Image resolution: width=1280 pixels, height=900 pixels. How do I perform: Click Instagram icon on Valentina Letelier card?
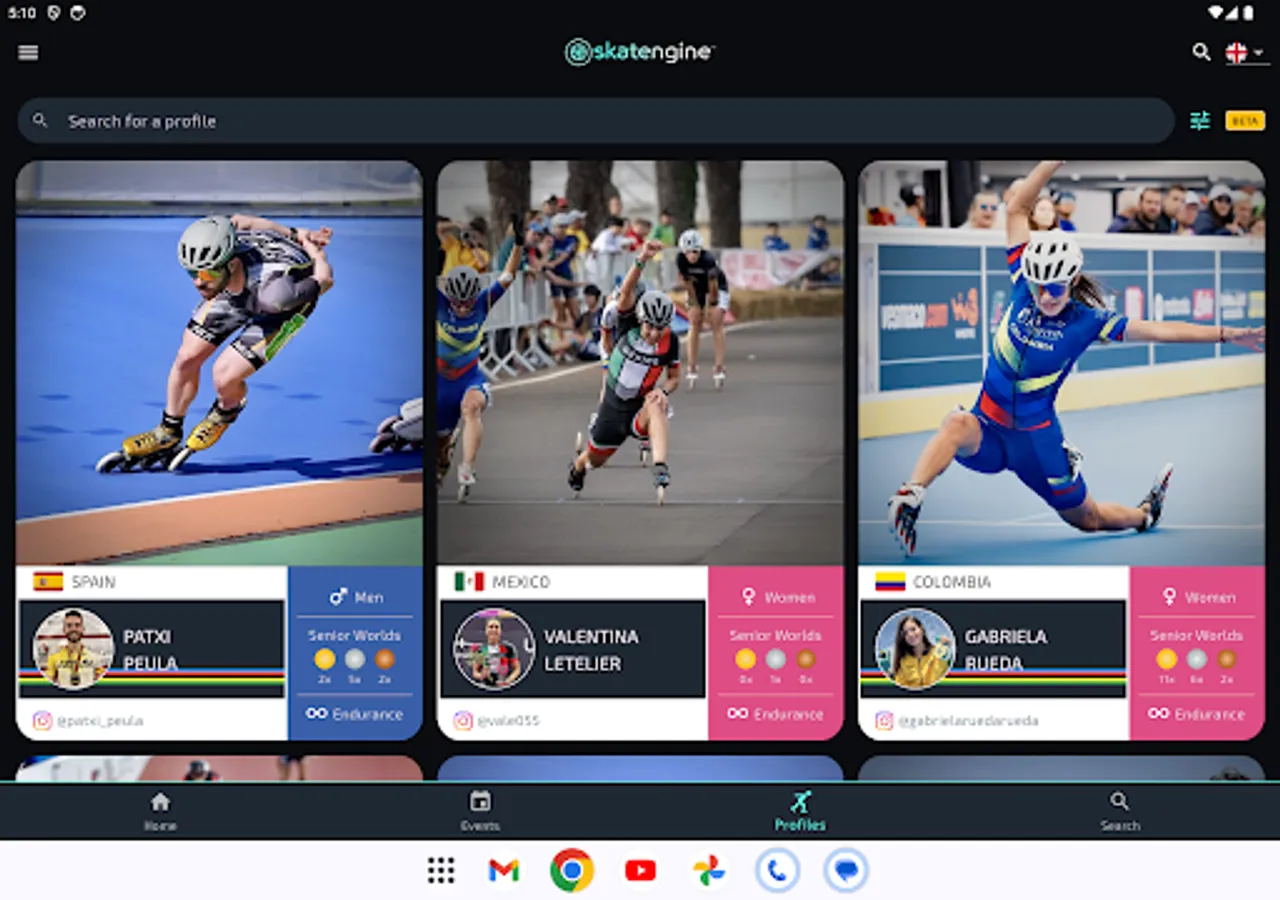(463, 720)
